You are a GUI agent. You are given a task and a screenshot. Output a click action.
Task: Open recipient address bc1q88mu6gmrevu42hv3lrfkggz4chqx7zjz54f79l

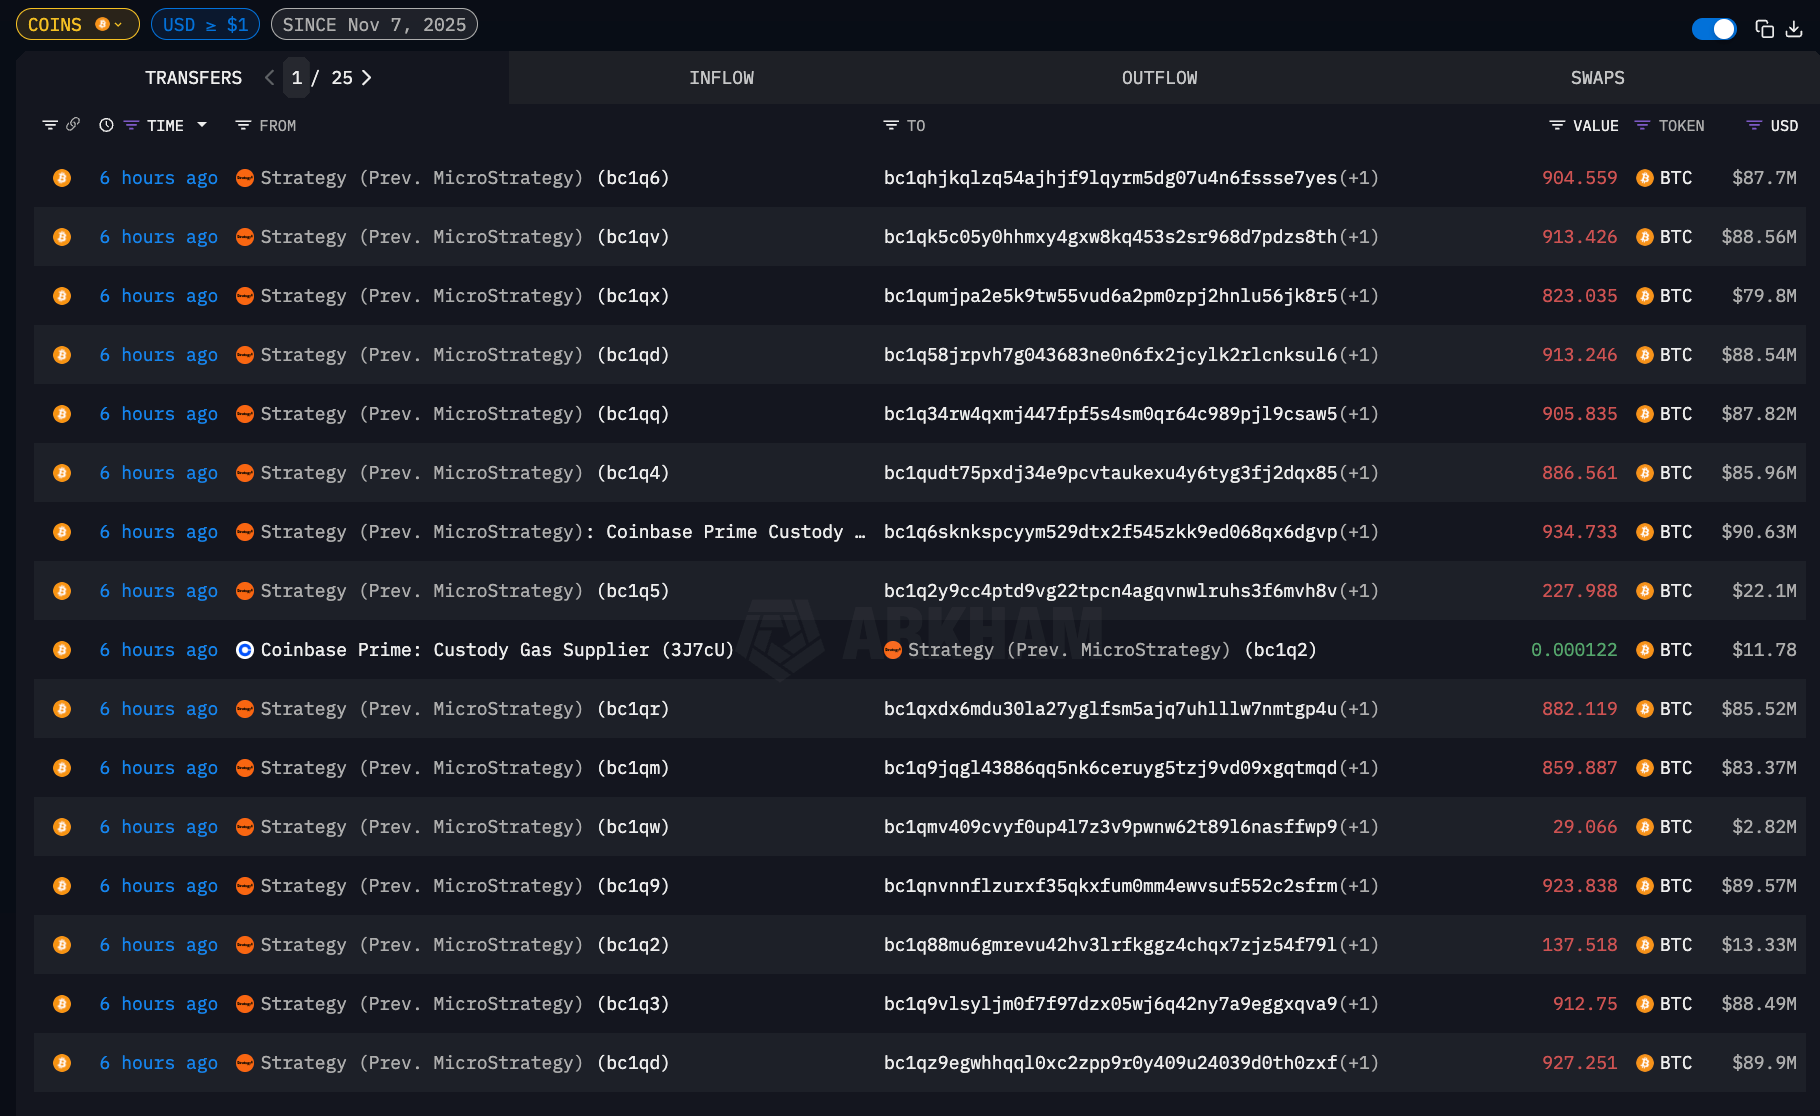1110,945
